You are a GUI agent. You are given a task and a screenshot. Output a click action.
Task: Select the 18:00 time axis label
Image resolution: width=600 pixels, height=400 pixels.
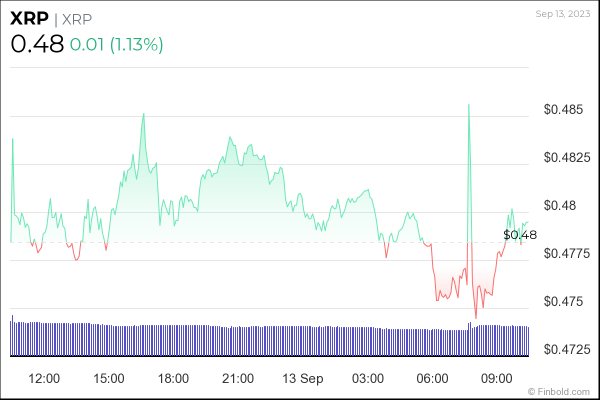(173, 378)
